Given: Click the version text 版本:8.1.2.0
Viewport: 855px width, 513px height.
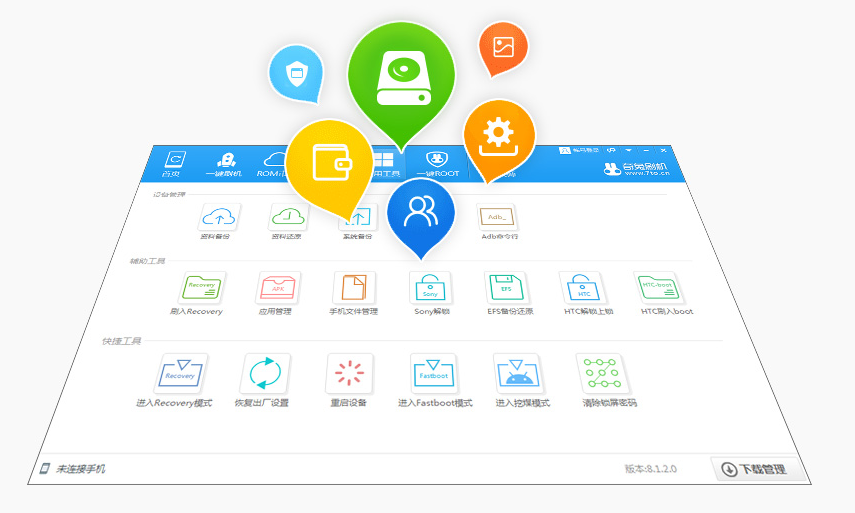Looking at the screenshot, I should pyautogui.click(x=651, y=469).
